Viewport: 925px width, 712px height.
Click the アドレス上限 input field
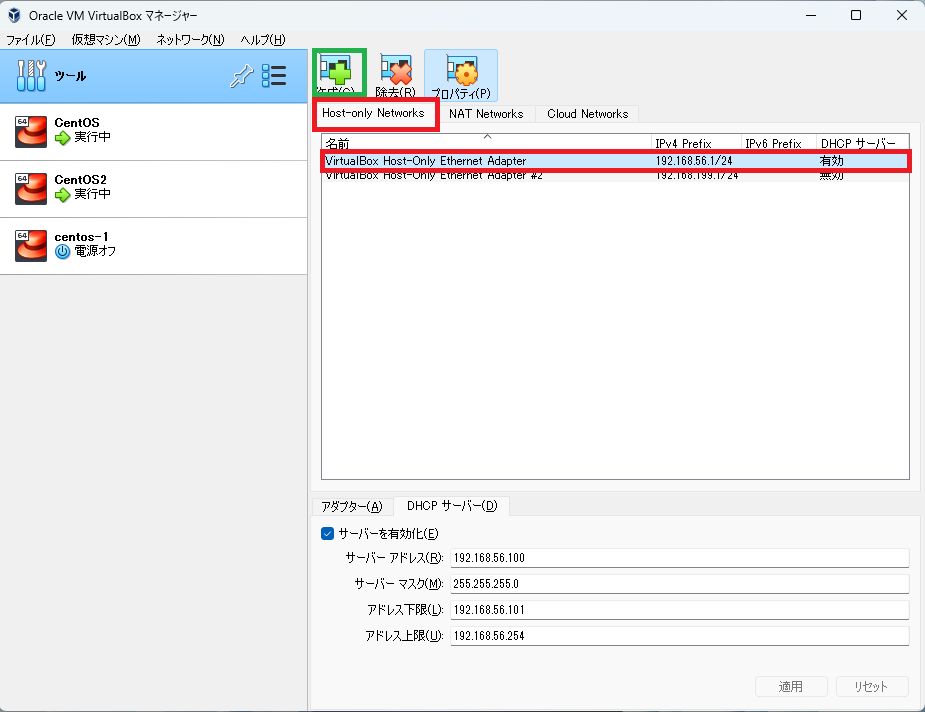[x=680, y=636]
